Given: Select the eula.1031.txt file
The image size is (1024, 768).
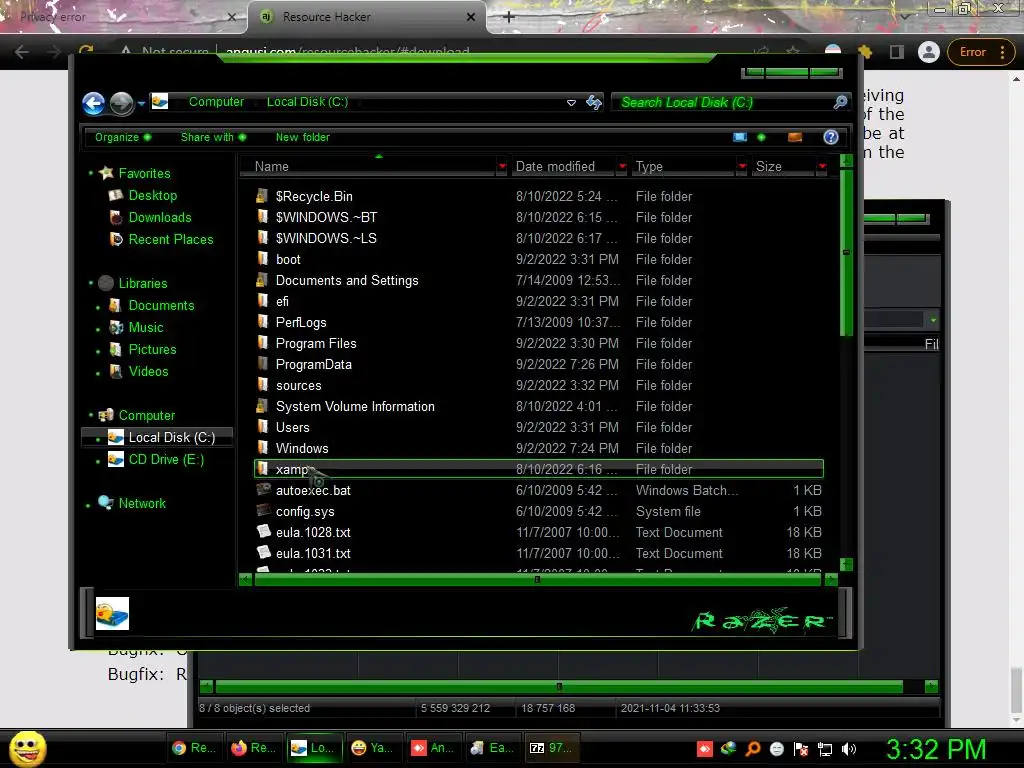Looking at the screenshot, I should click(x=313, y=553).
